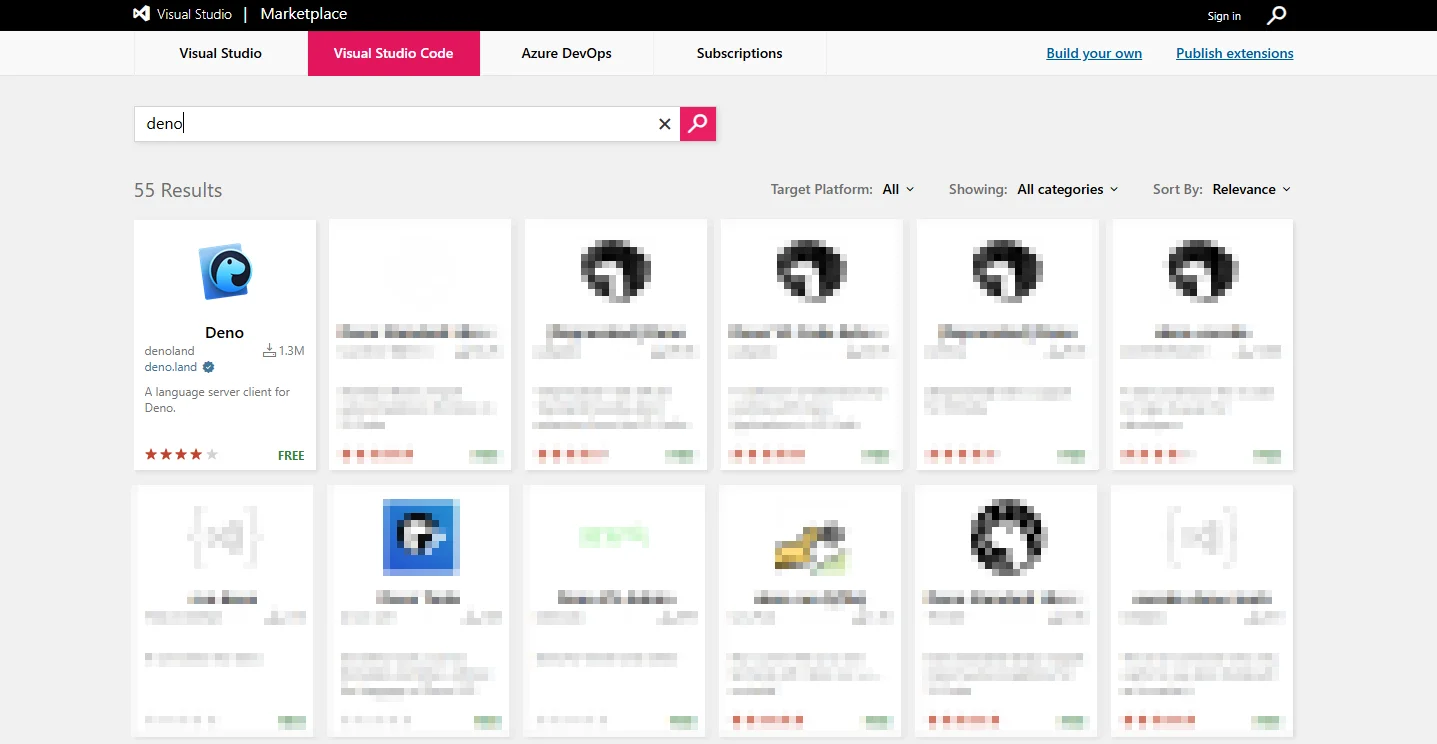This screenshot has width=1437, height=744.
Task: Click the Visual Studio logo in header
Action: [142, 14]
